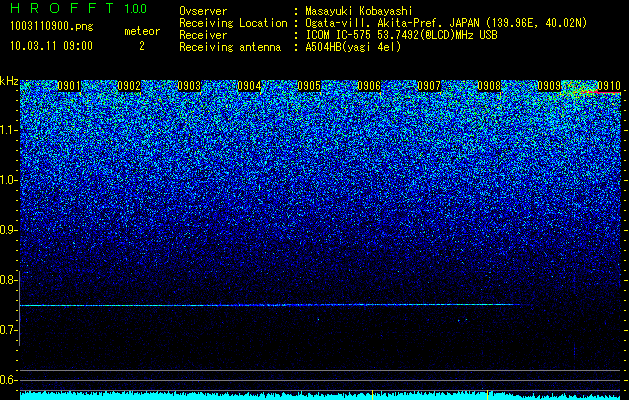Click the Receiver field label

point(203,35)
